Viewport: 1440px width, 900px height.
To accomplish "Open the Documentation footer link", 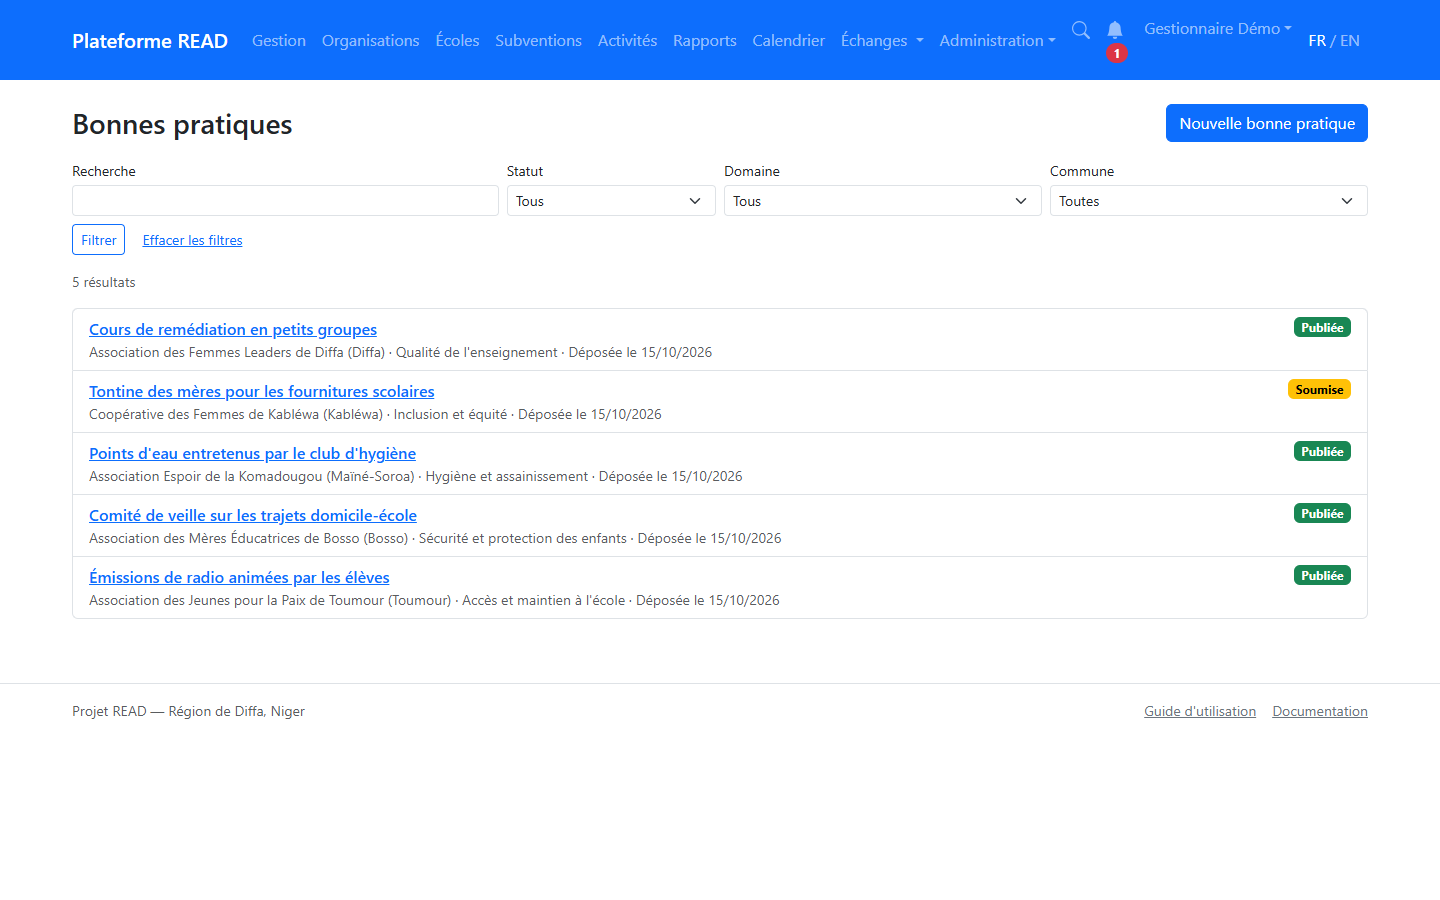I will [x=1320, y=712].
